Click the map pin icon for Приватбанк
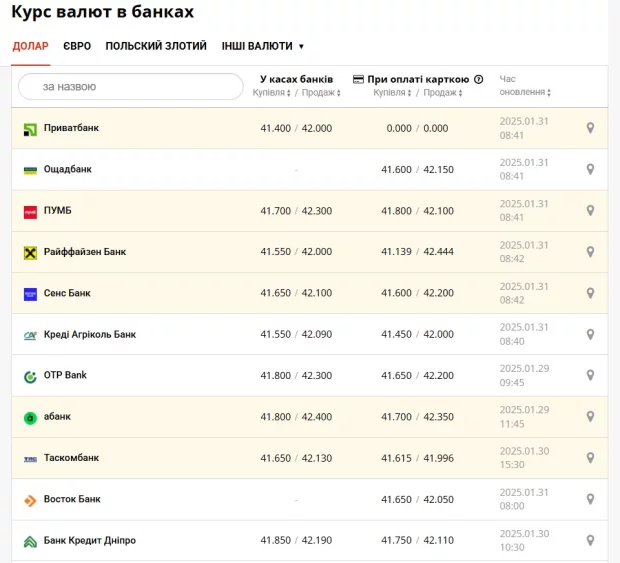 [x=590, y=128]
